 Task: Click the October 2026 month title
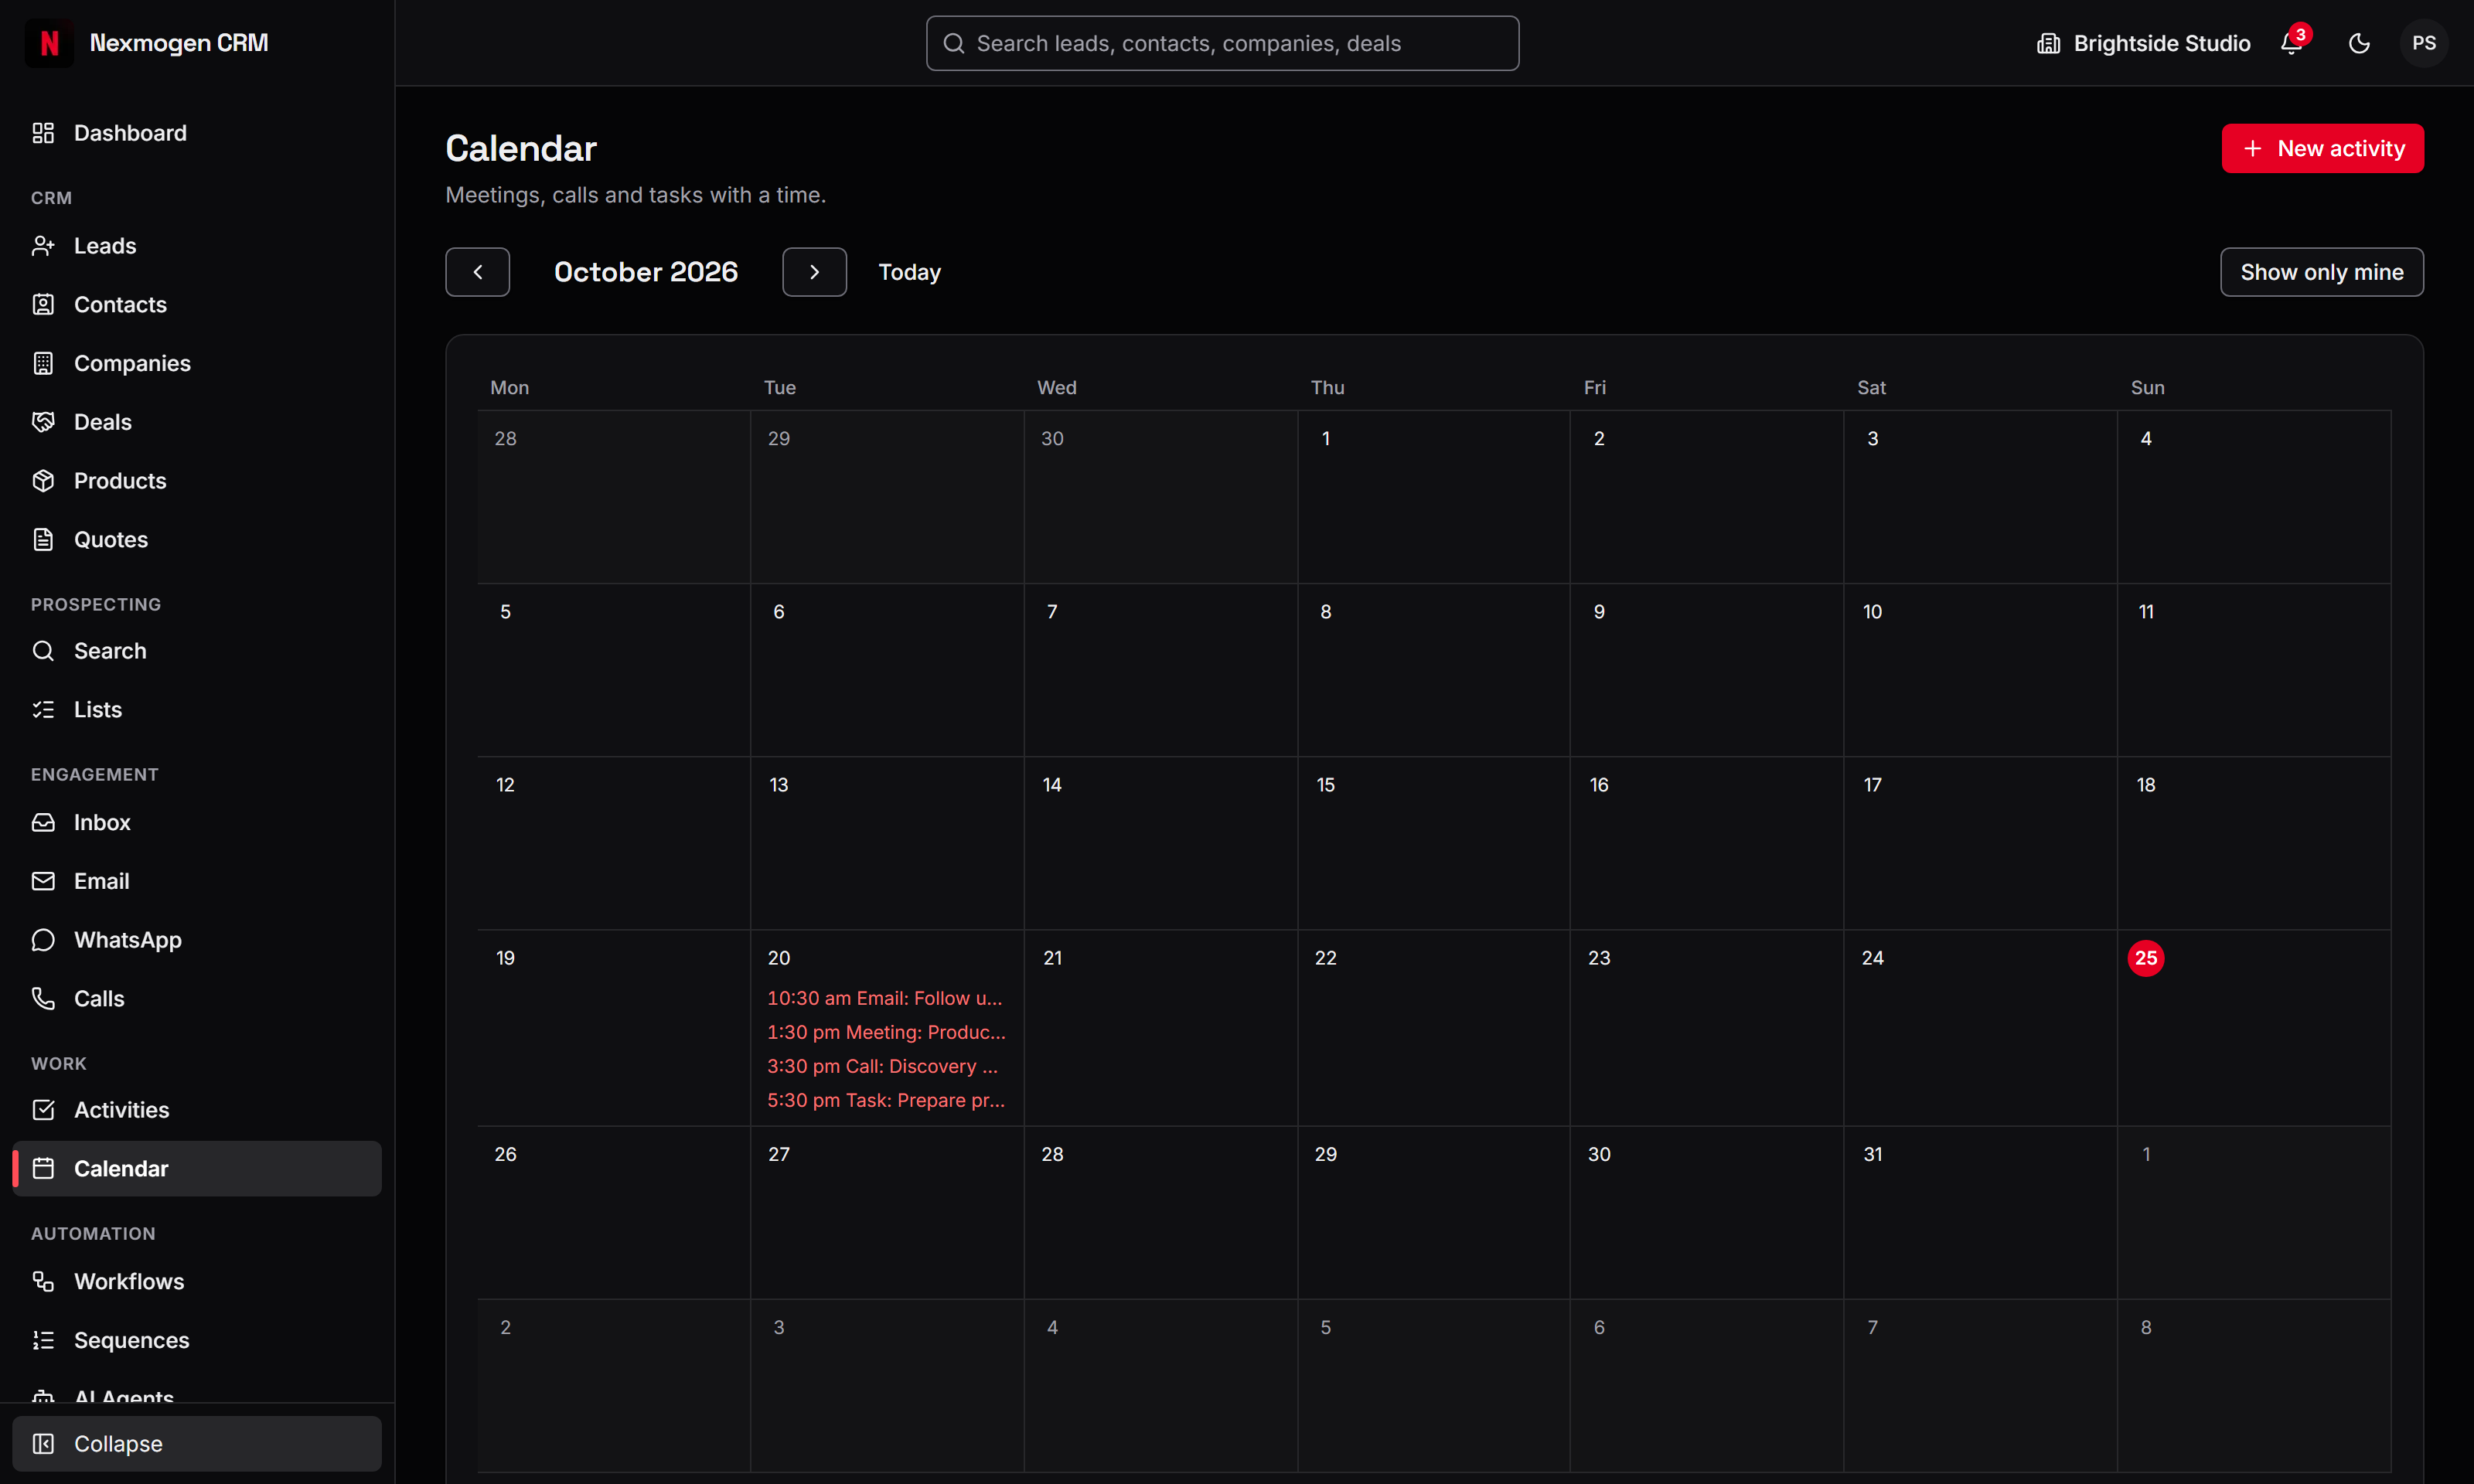(x=646, y=272)
